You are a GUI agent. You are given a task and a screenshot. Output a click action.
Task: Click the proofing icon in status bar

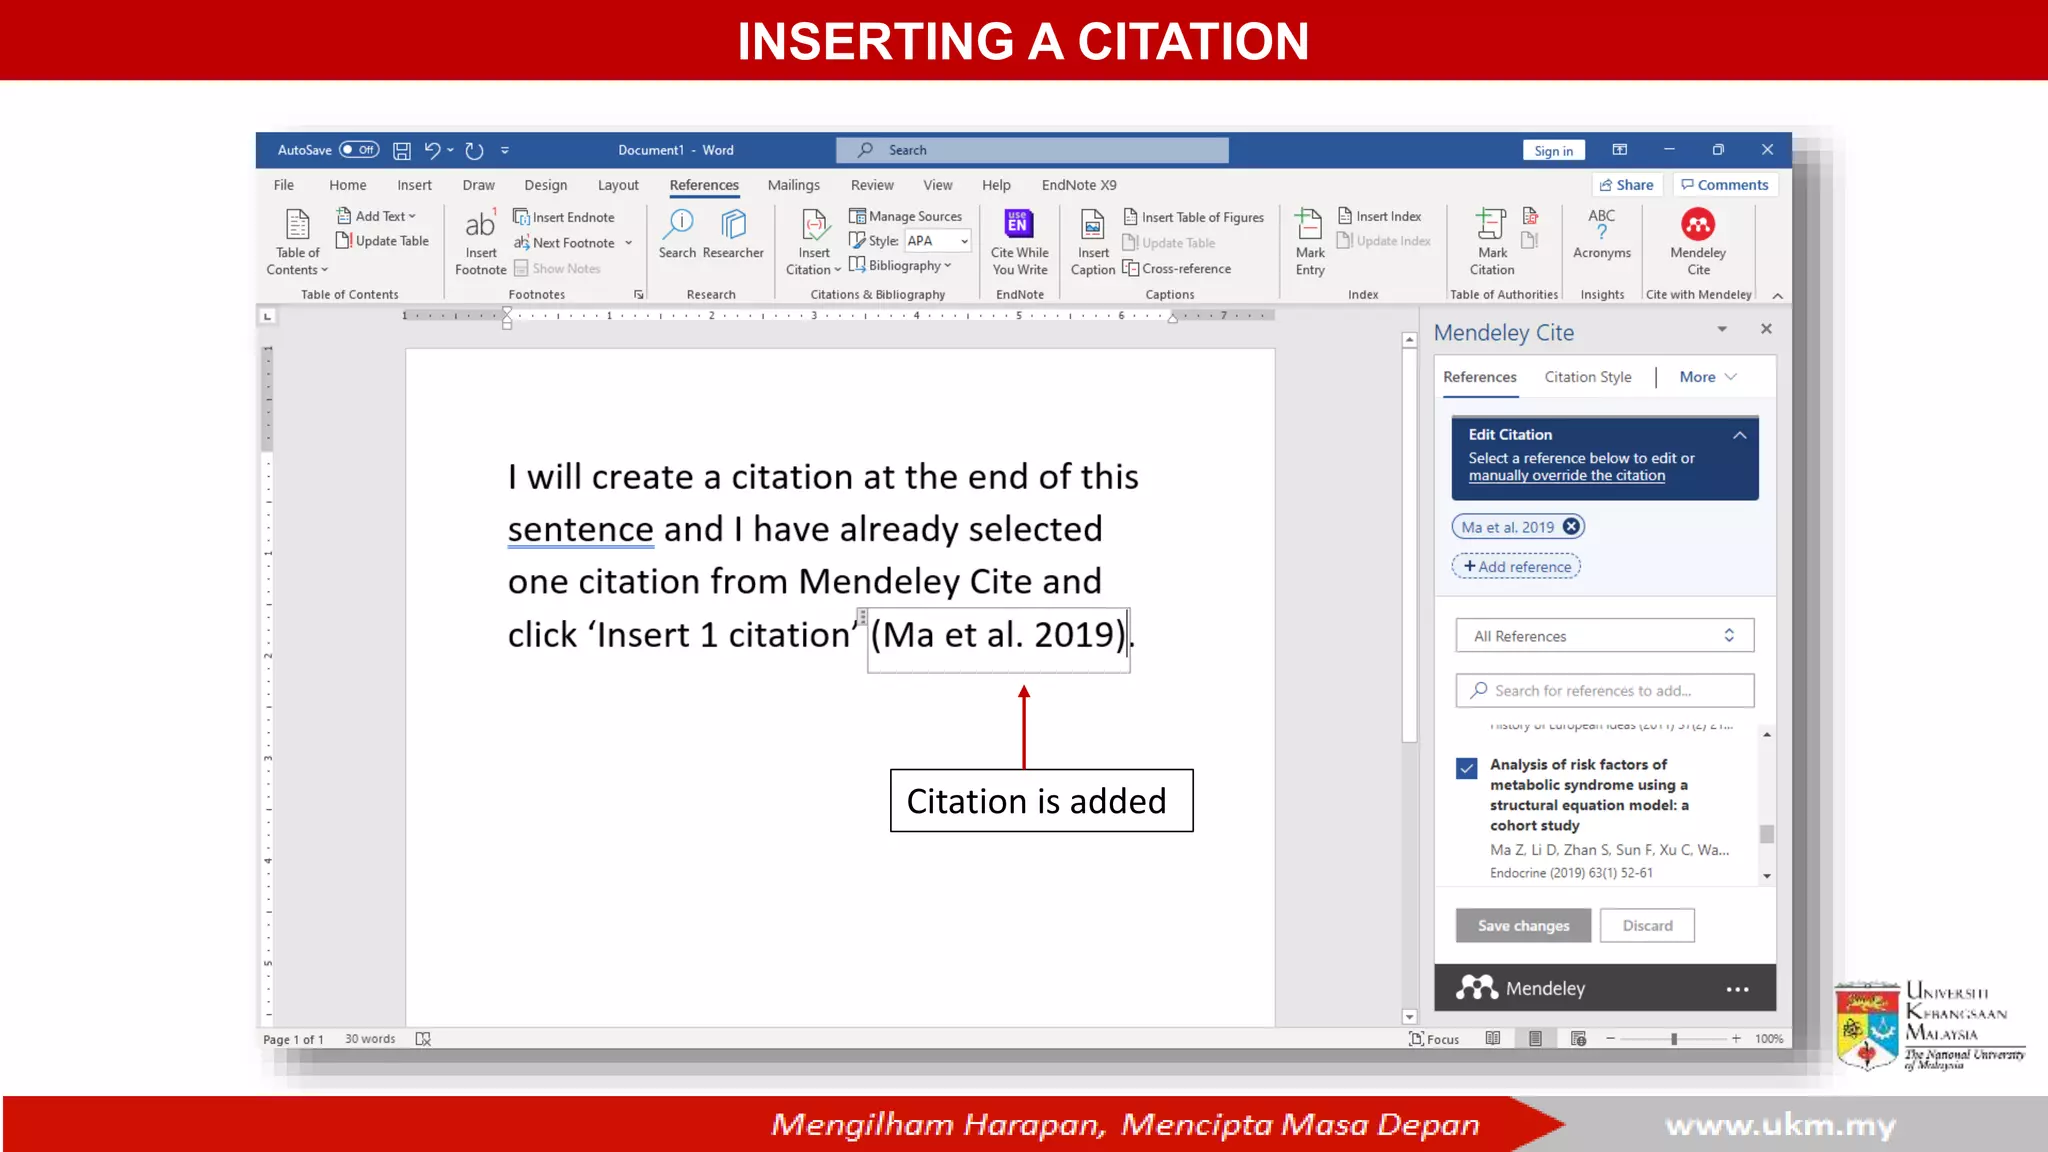click(x=423, y=1039)
